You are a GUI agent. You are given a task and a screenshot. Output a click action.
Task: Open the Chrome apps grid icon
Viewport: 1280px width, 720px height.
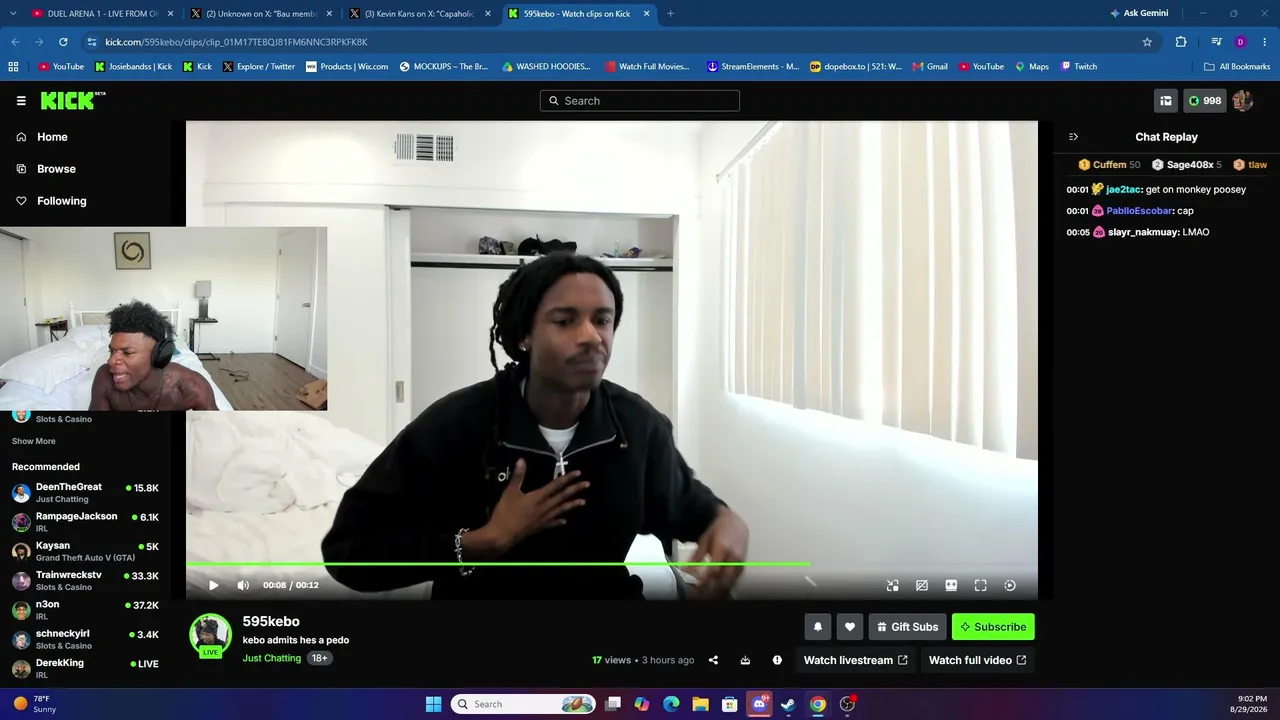(x=13, y=67)
